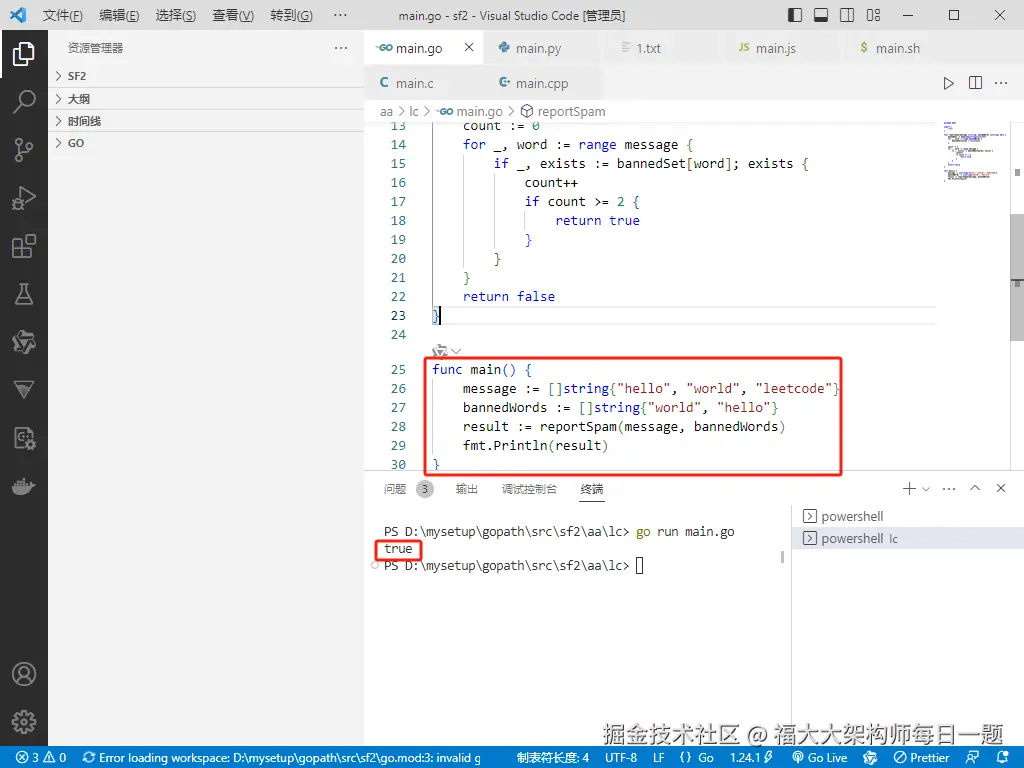Split the editor to the right
Screen dimensions: 1024x768
tap(975, 83)
